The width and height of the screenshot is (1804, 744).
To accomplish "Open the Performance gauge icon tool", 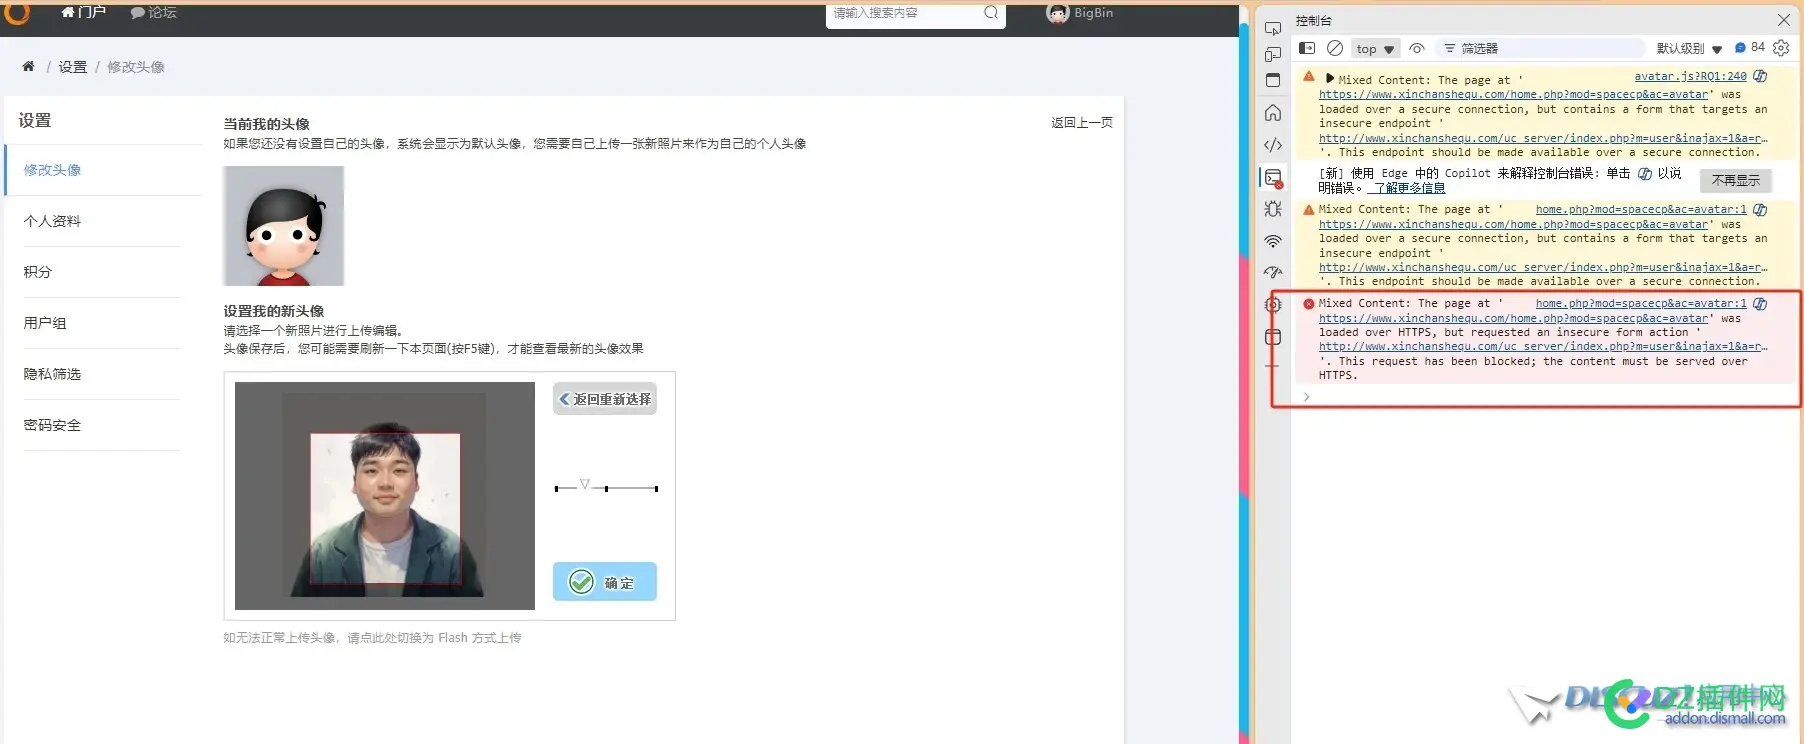I will [x=1272, y=272].
